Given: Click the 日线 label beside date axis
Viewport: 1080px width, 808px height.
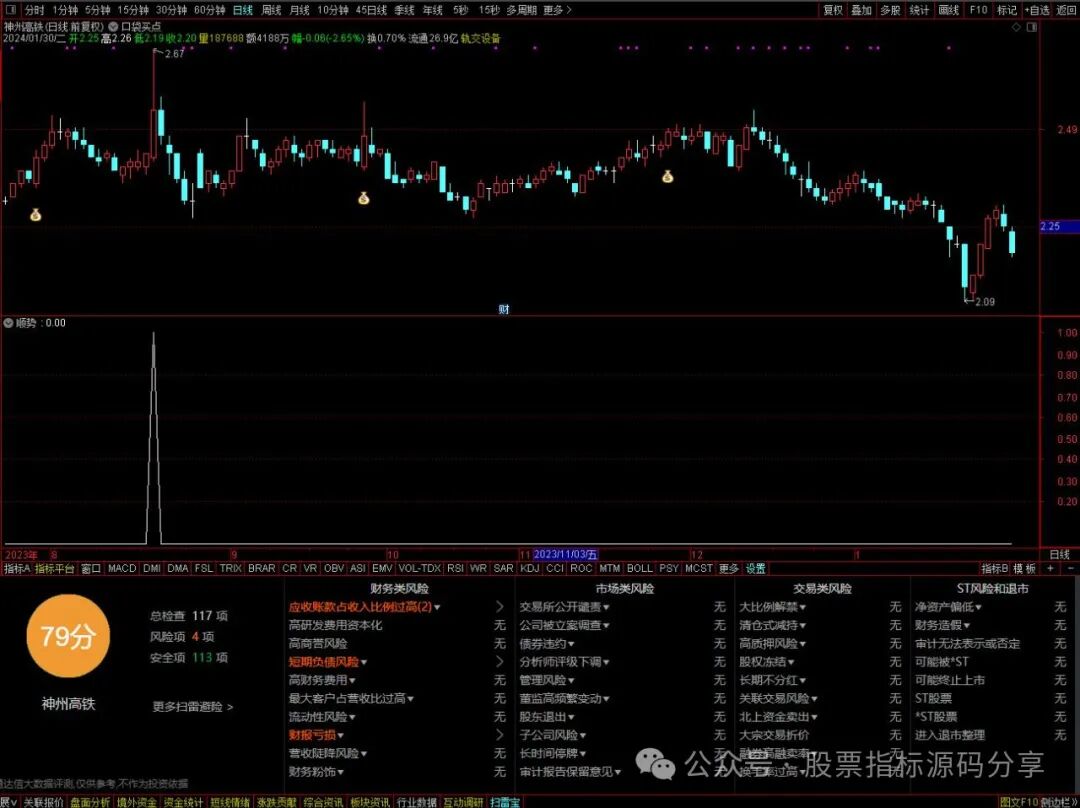Looking at the screenshot, I should click(1059, 555).
